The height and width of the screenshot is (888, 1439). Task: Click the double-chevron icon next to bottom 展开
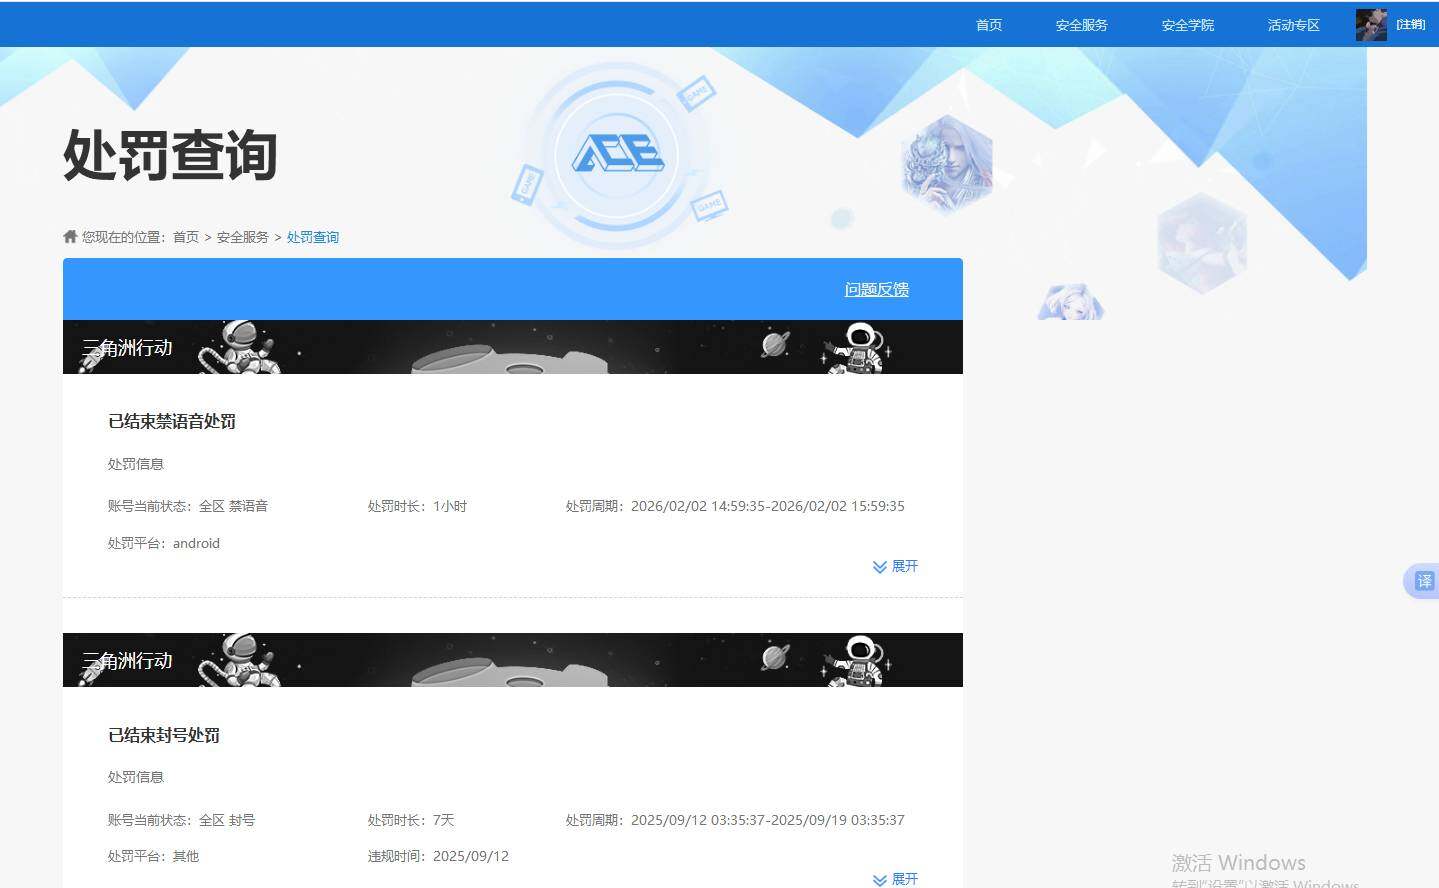[878, 879]
